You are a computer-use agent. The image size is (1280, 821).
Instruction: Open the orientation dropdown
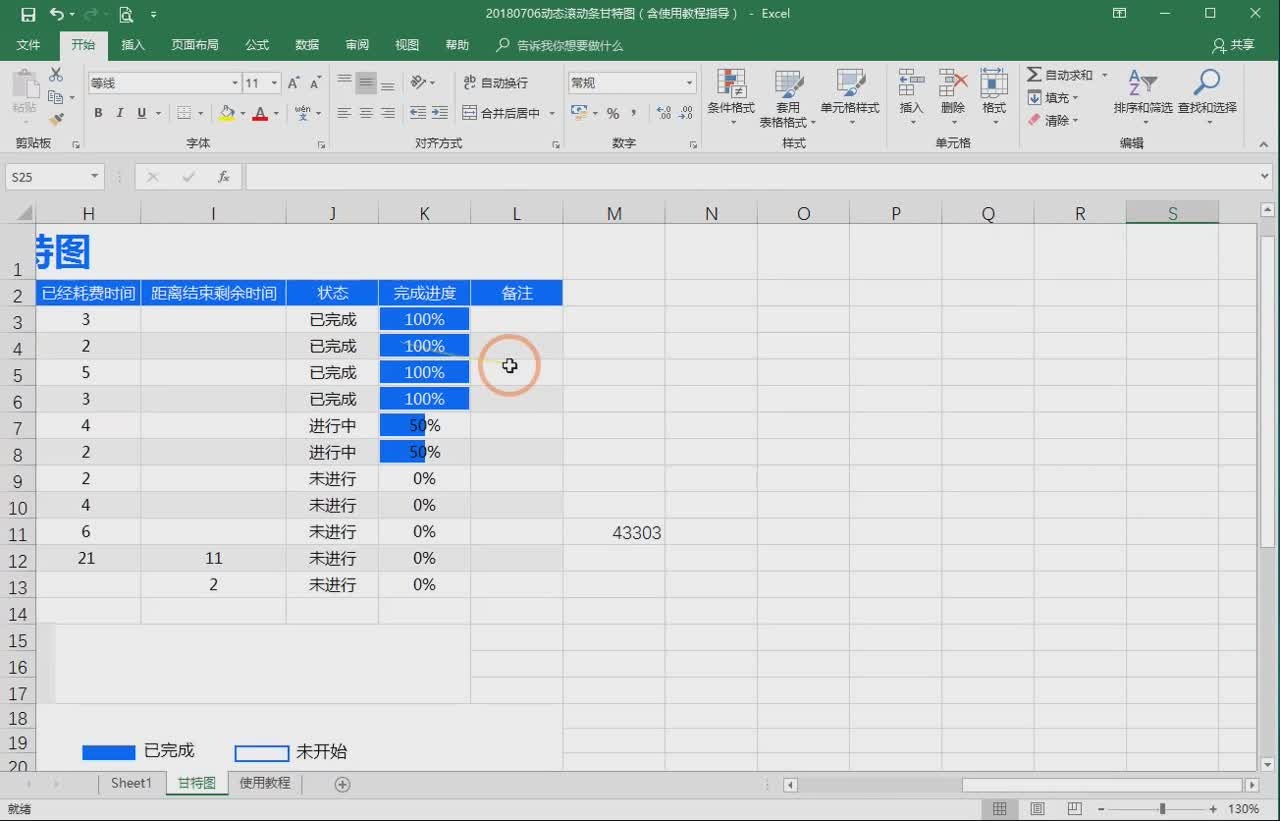(424, 83)
